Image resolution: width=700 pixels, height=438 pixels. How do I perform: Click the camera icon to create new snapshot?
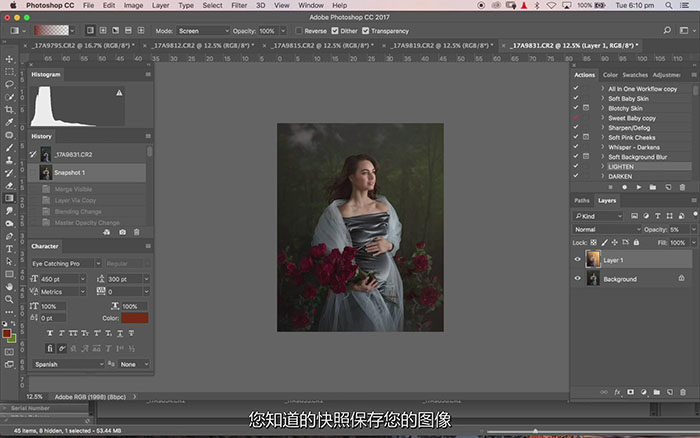click(x=122, y=232)
